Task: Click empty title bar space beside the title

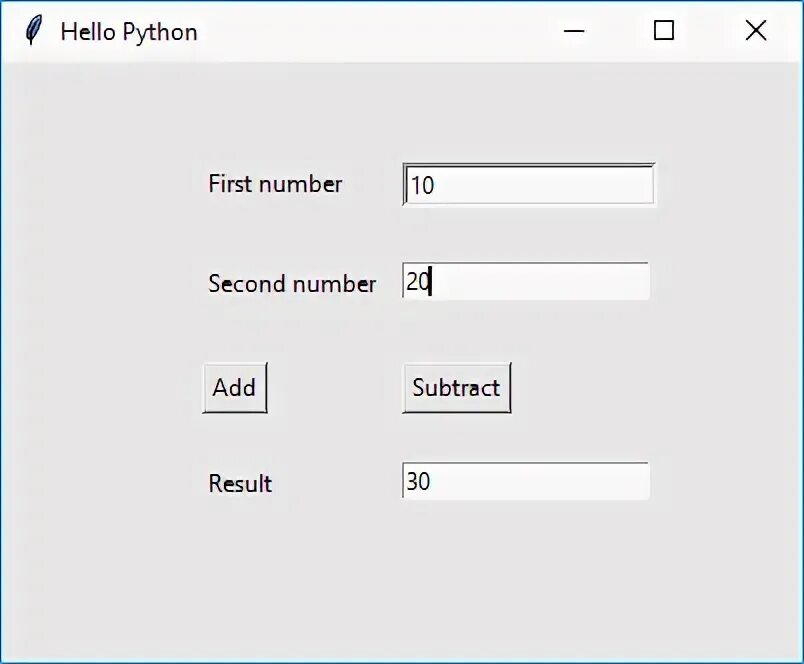Action: pos(380,32)
